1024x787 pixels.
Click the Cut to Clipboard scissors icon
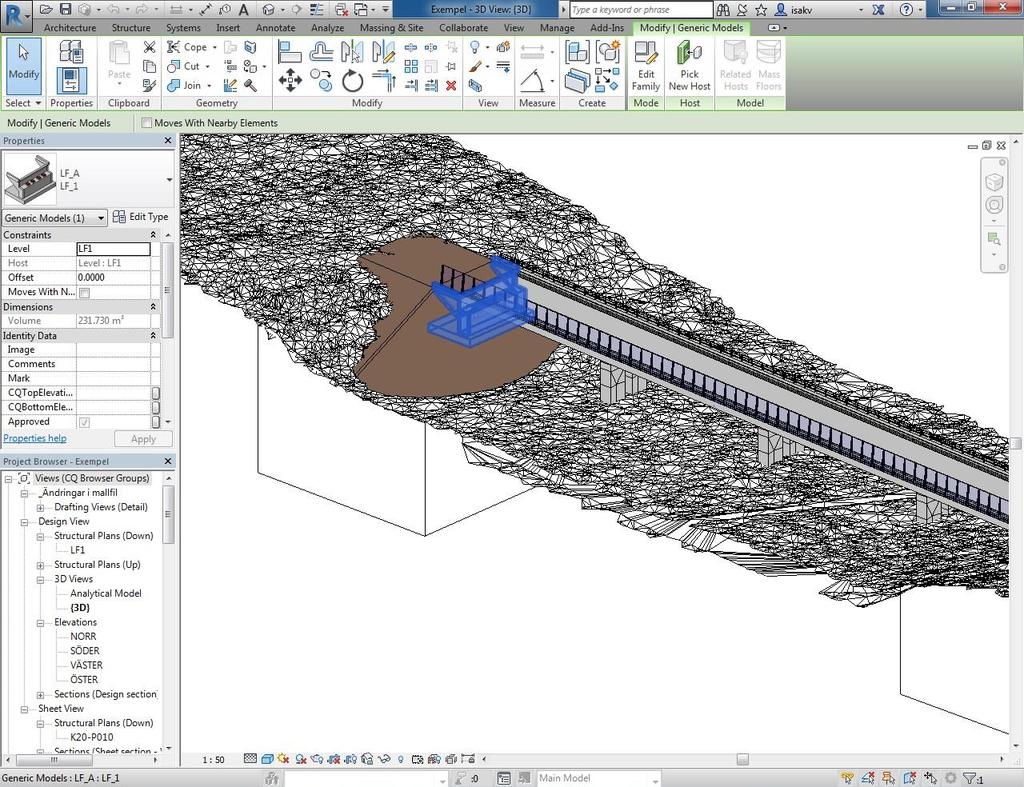click(150, 47)
